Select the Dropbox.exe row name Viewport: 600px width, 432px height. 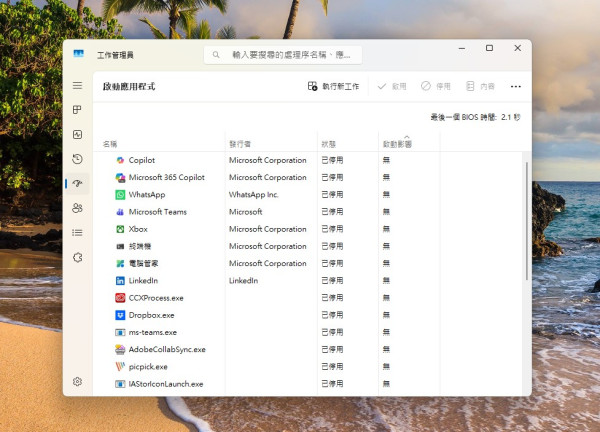(x=152, y=315)
